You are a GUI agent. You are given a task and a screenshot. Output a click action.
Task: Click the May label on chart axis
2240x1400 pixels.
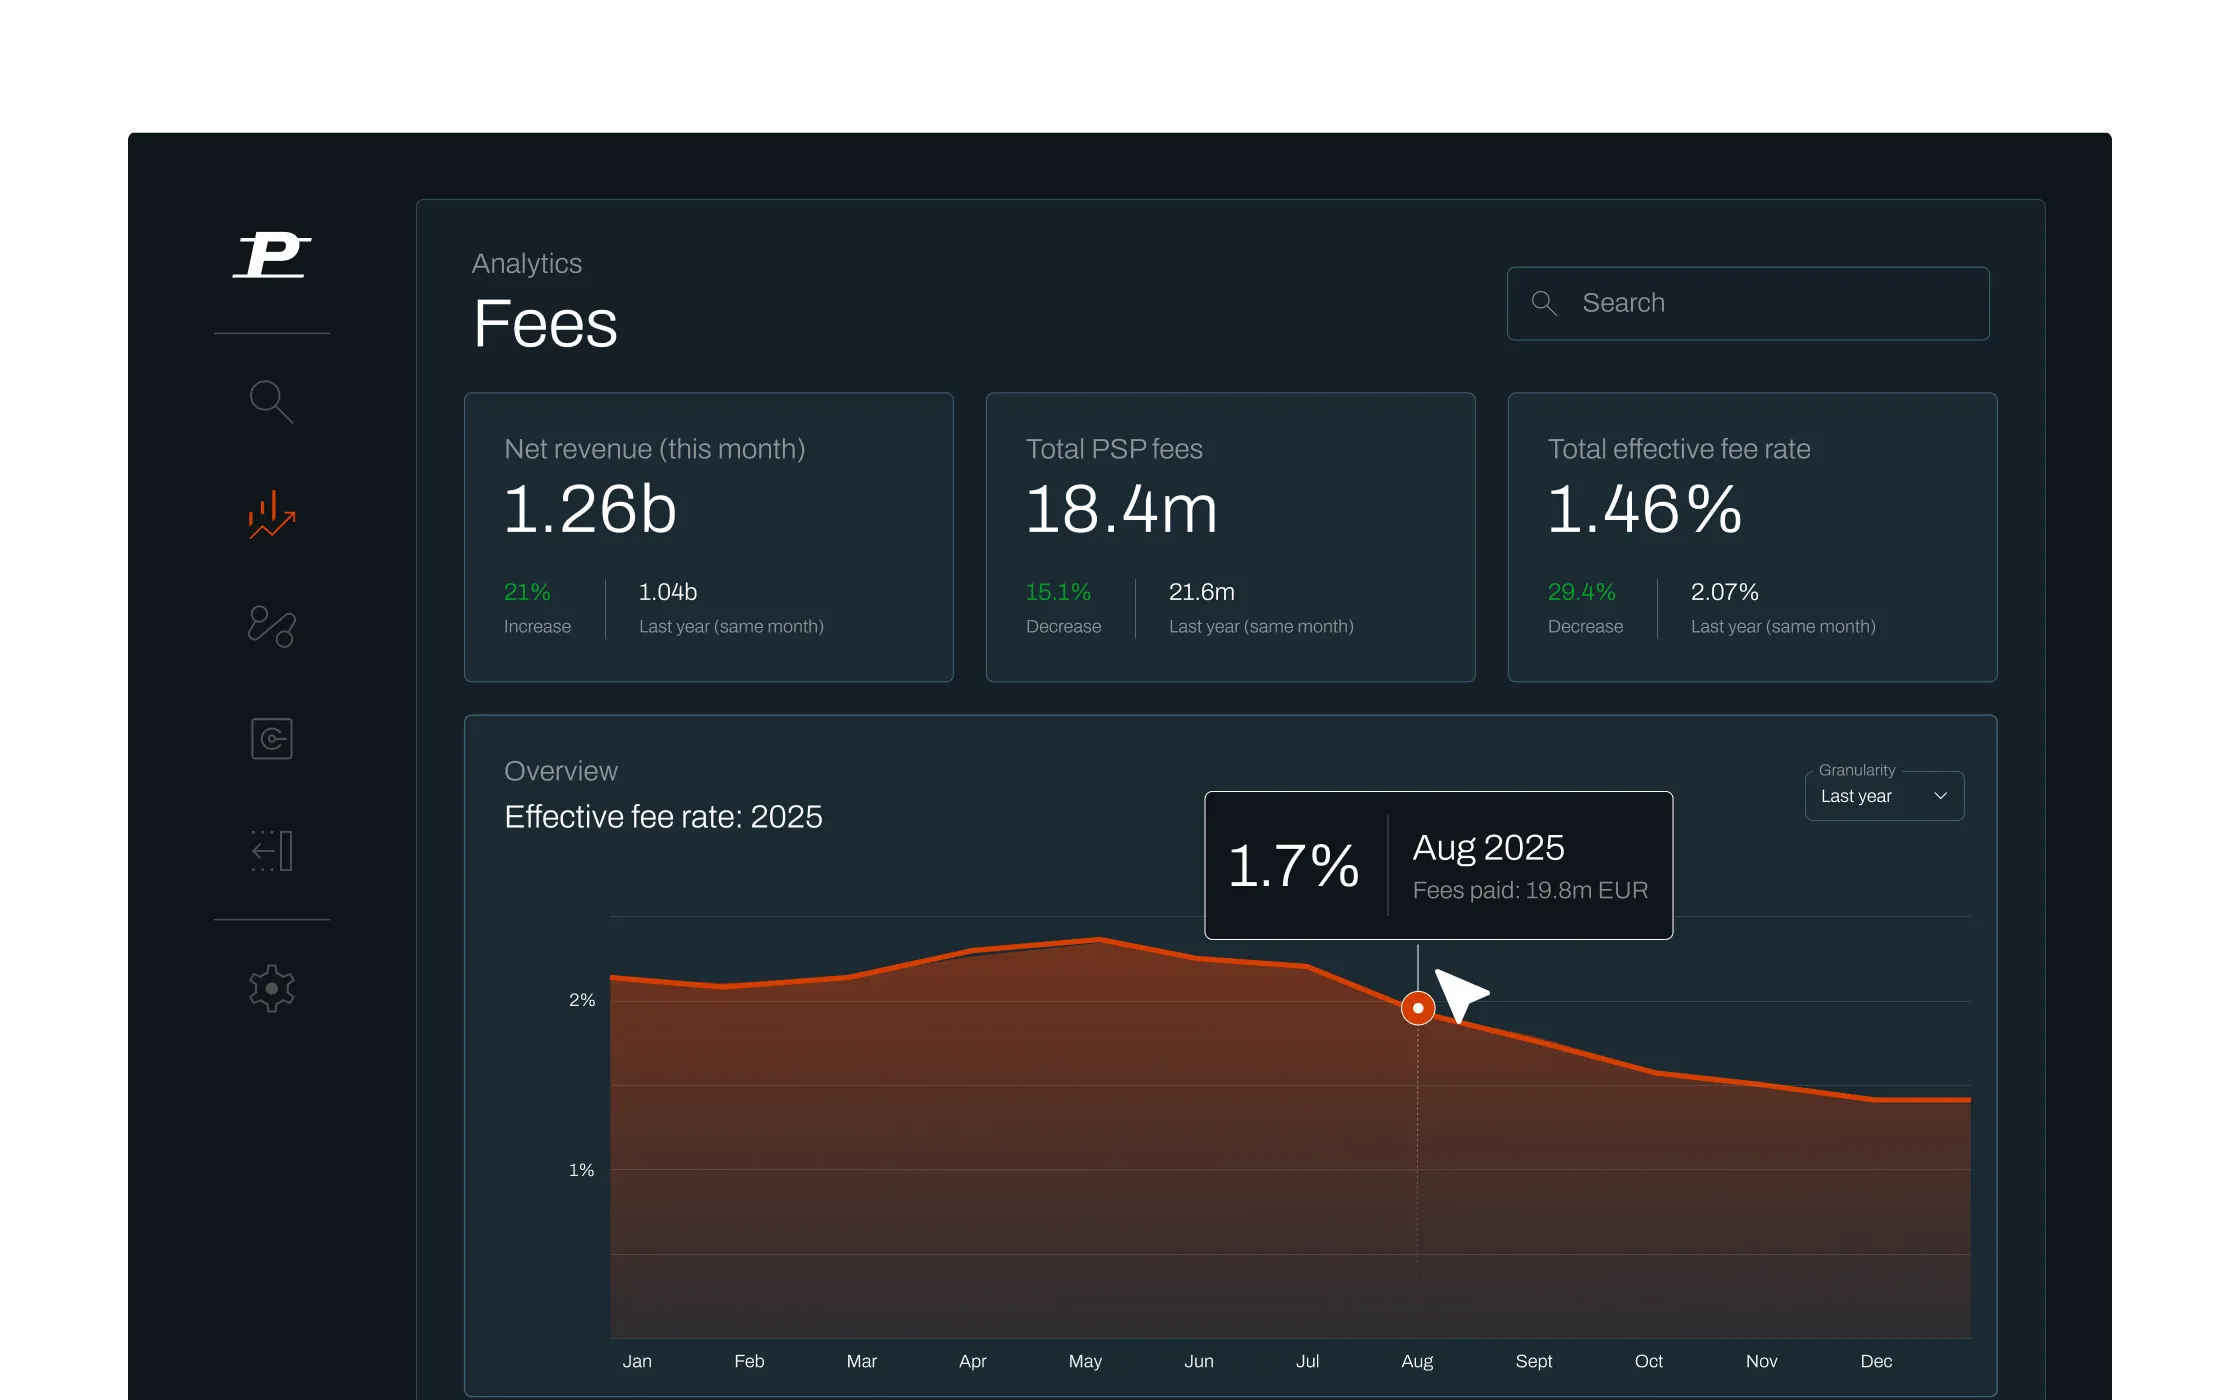tap(1085, 1361)
